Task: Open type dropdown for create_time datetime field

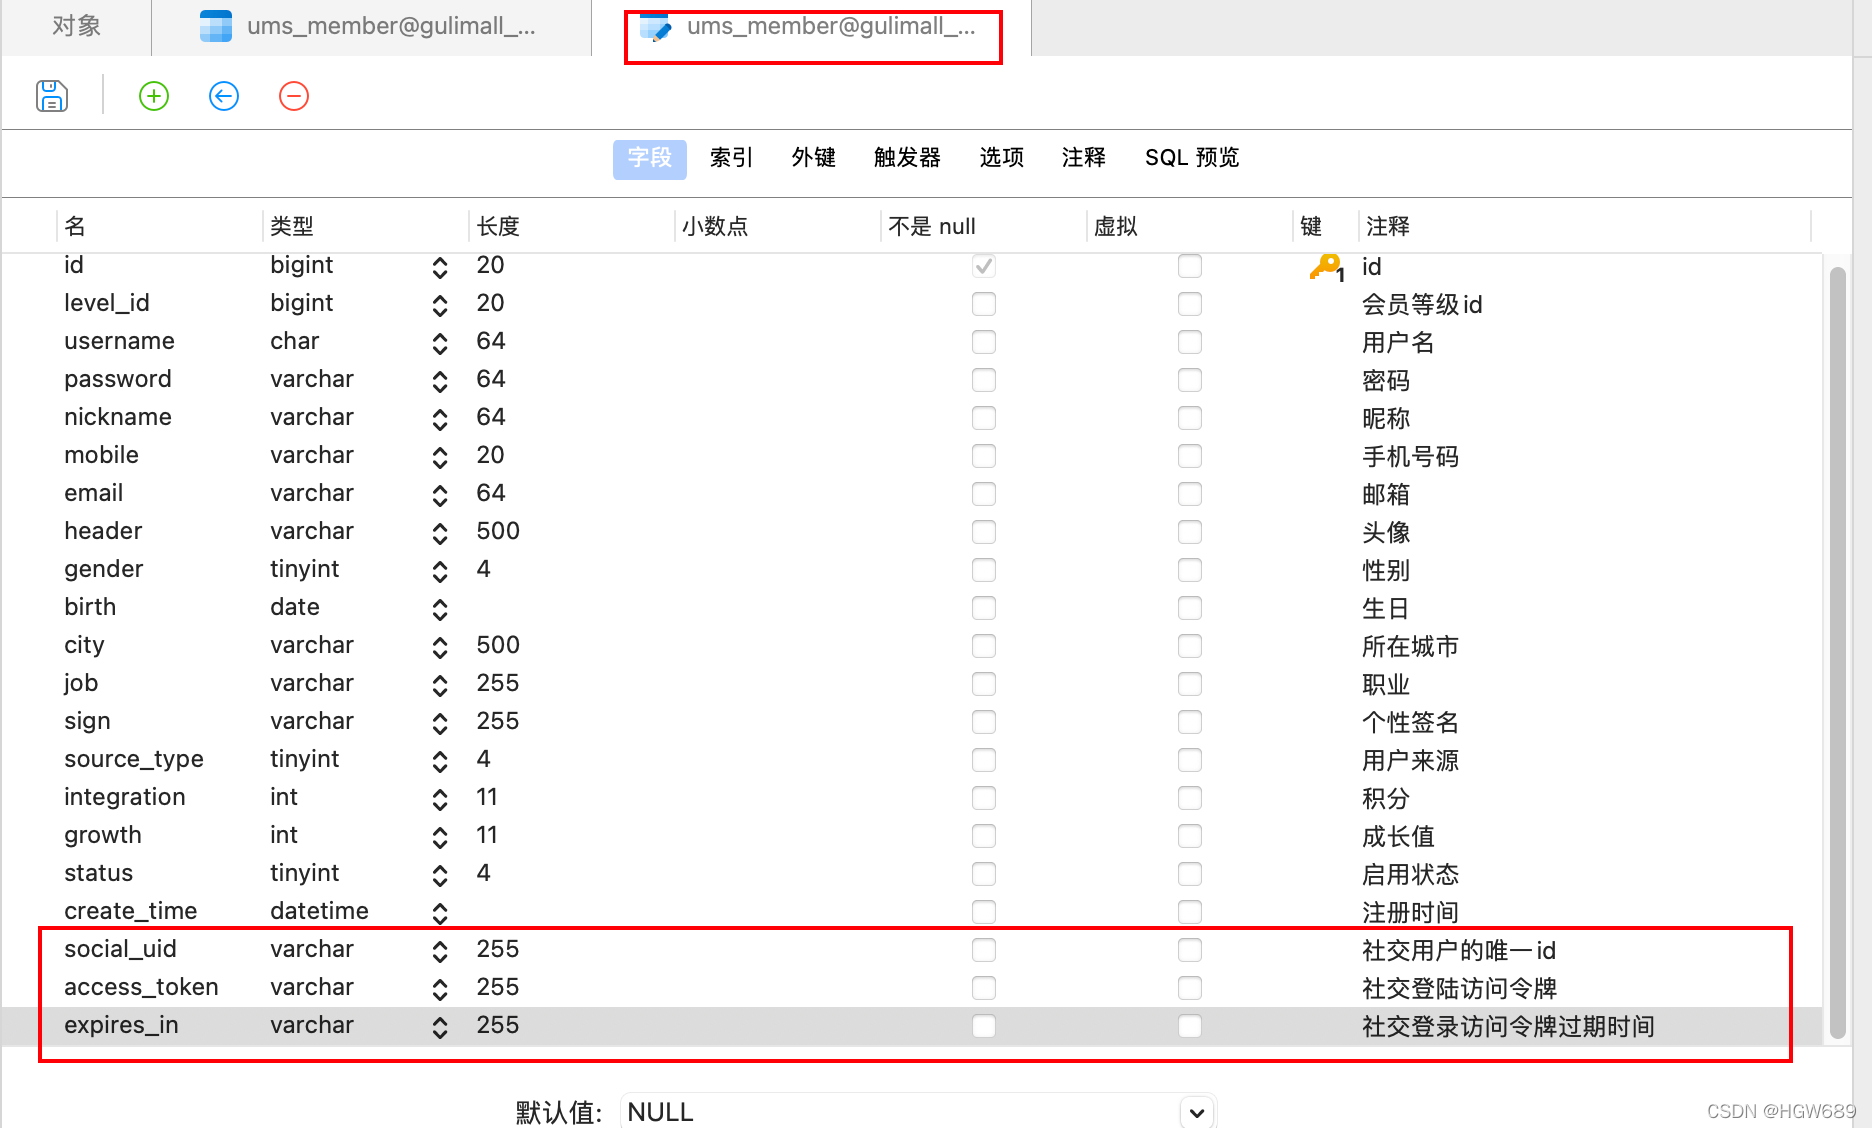Action: point(440,913)
